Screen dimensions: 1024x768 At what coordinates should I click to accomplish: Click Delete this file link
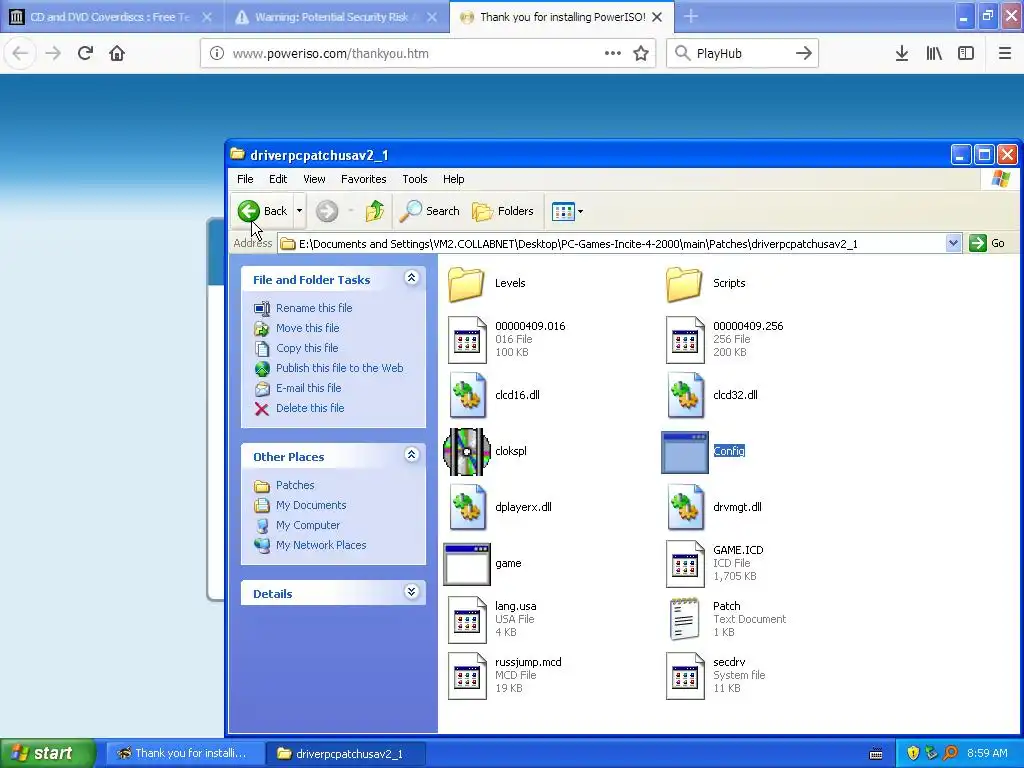pyautogui.click(x=310, y=408)
